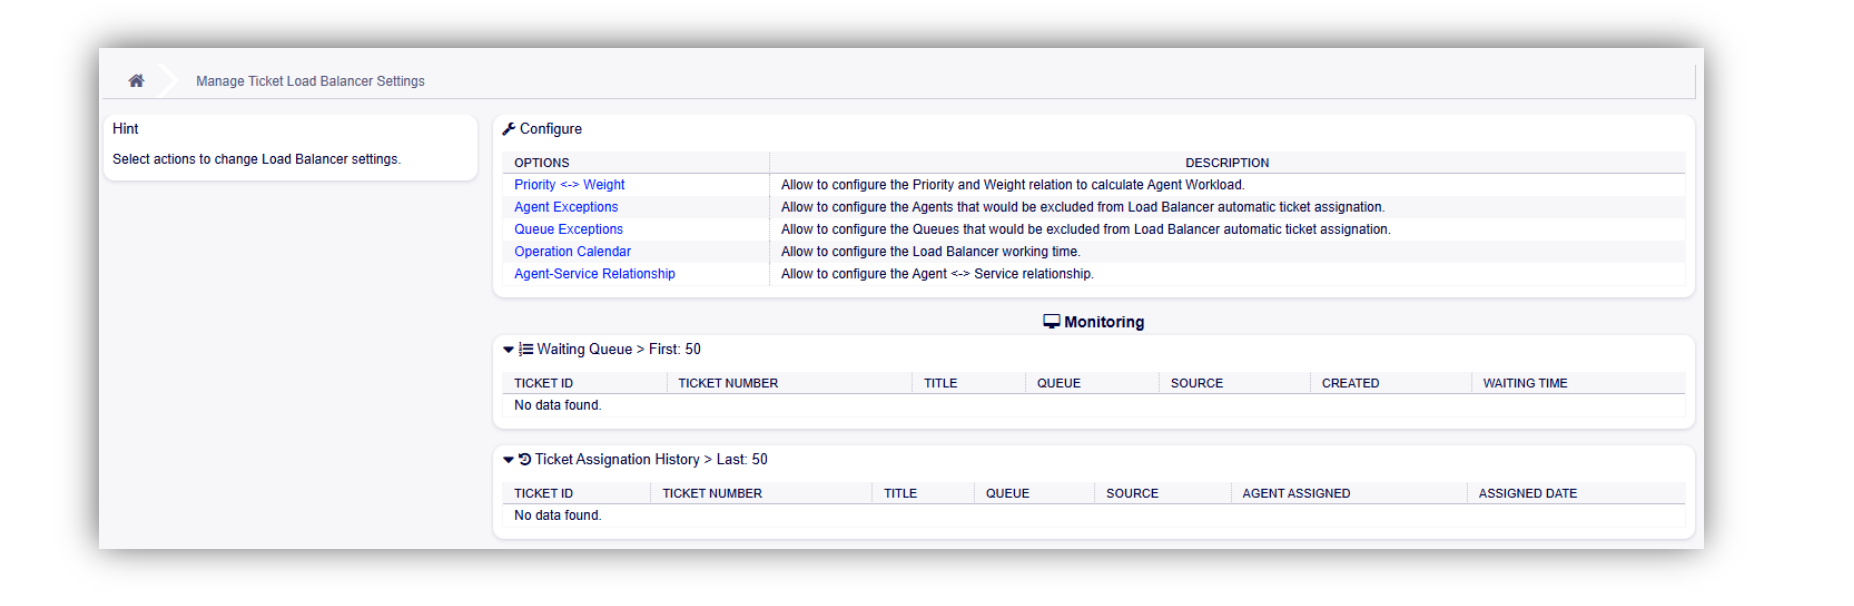Click TICKET NUMBER header in Assignation History
1854x606 pixels.
[x=712, y=493]
